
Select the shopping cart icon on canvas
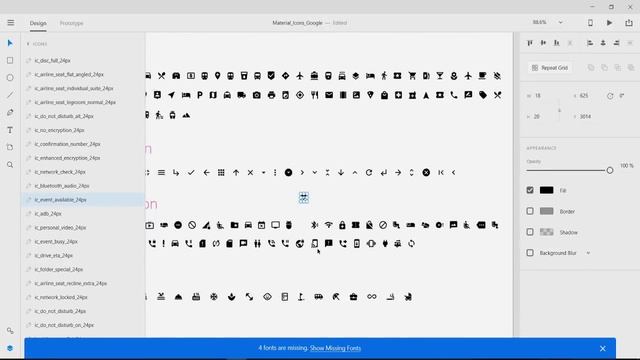click(x=412, y=76)
